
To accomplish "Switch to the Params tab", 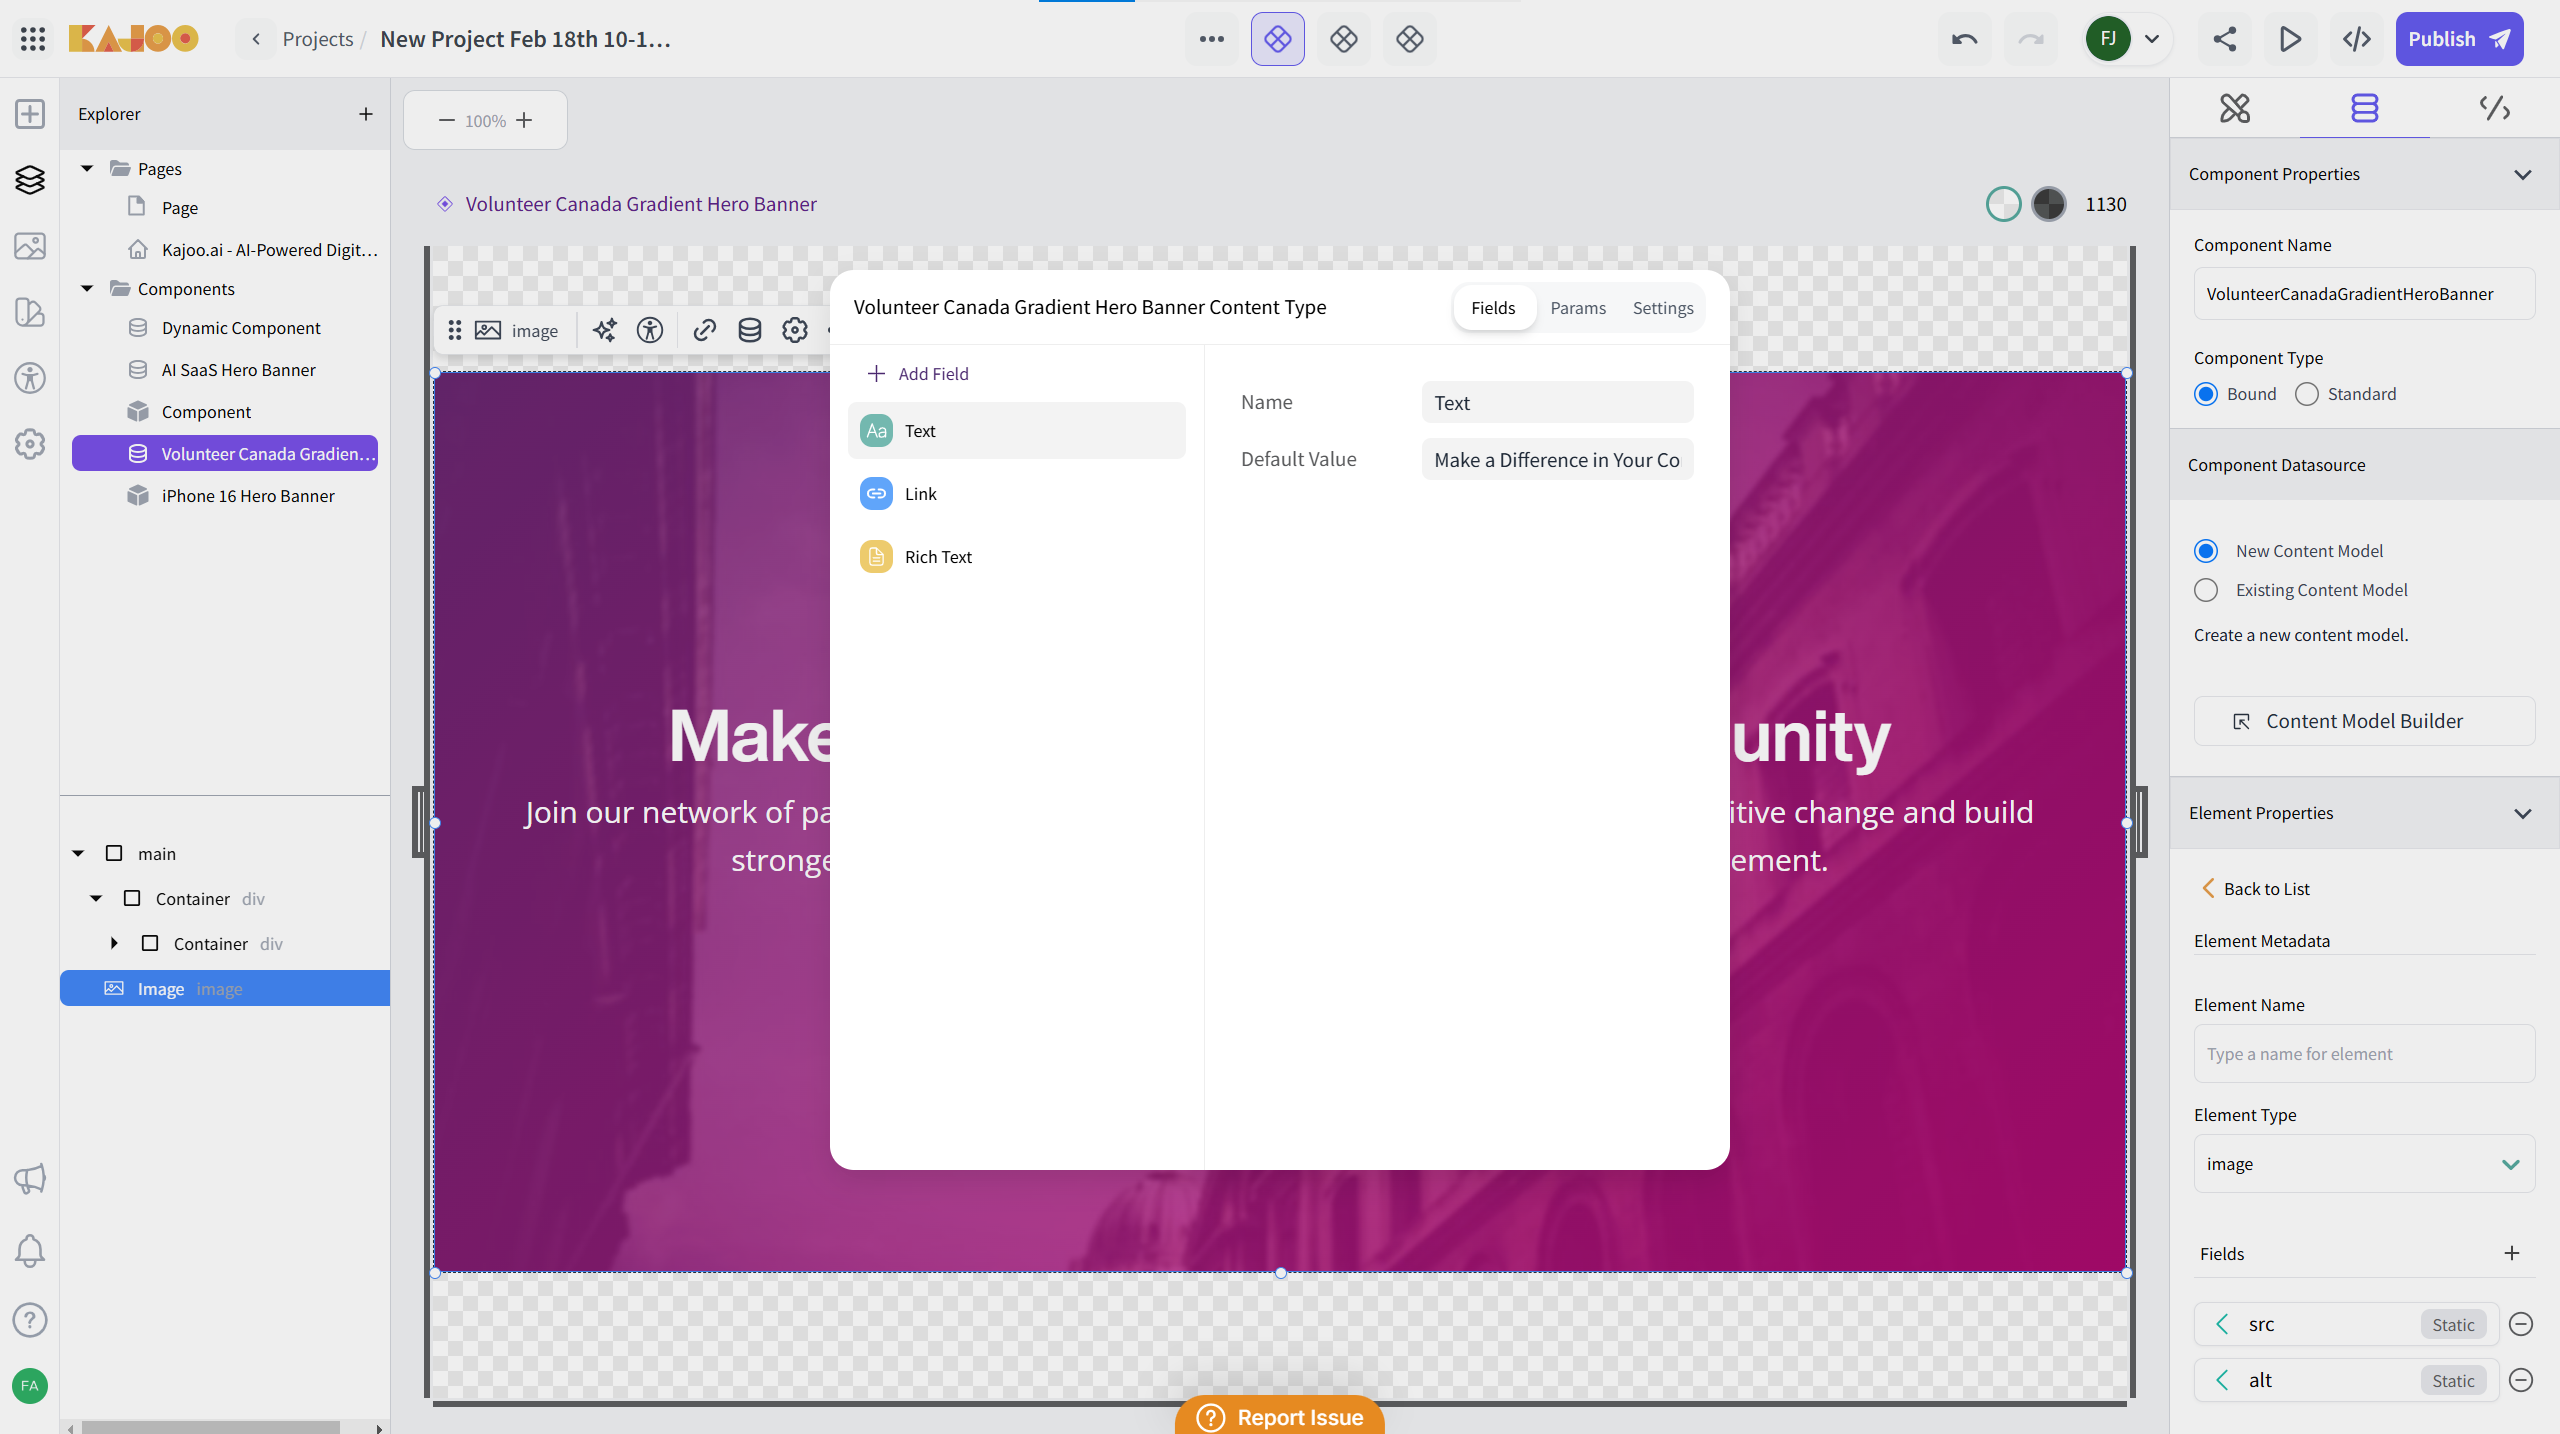I will [x=1578, y=308].
